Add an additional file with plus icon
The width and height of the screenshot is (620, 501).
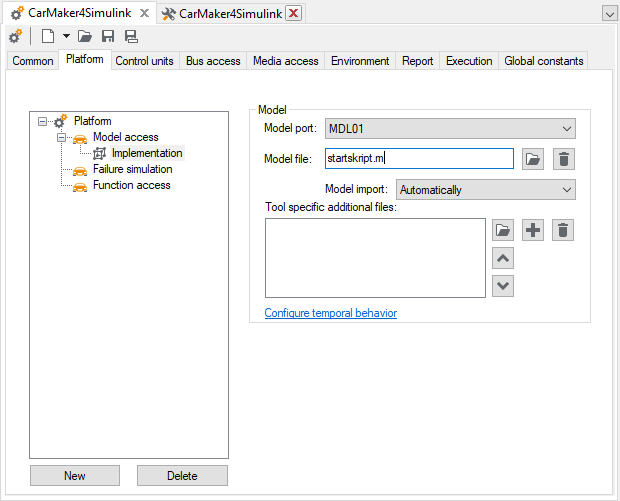(x=533, y=230)
